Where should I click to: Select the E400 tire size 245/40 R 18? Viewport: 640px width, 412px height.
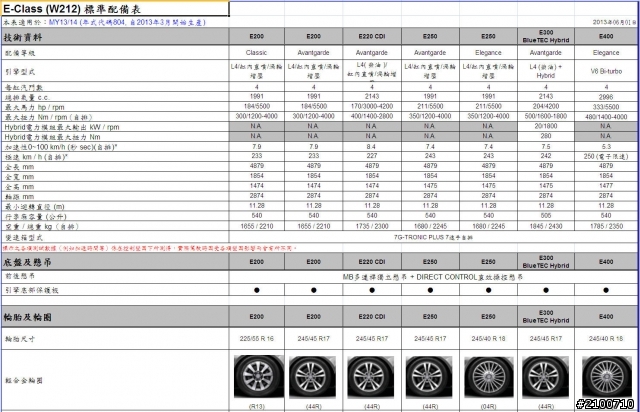pyautogui.click(x=606, y=339)
